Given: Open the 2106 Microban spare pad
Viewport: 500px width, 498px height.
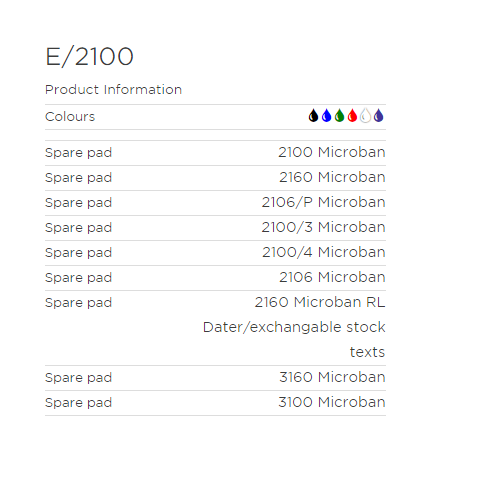Looking at the screenshot, I should click(332, 277).
